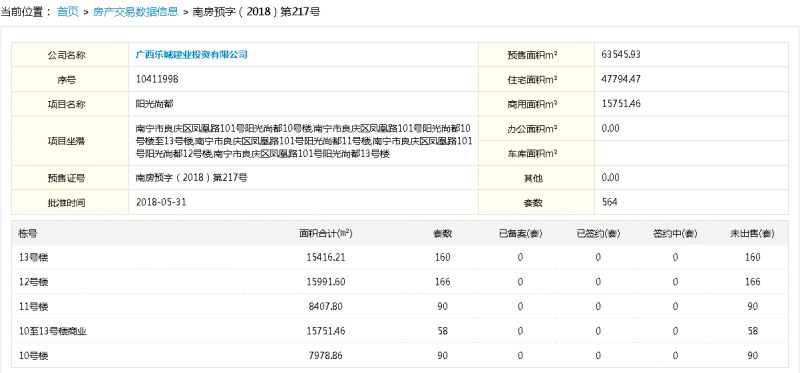800x373 pixels.
Task: Click the 面积合计 column header
Action: tap(326, 234)
